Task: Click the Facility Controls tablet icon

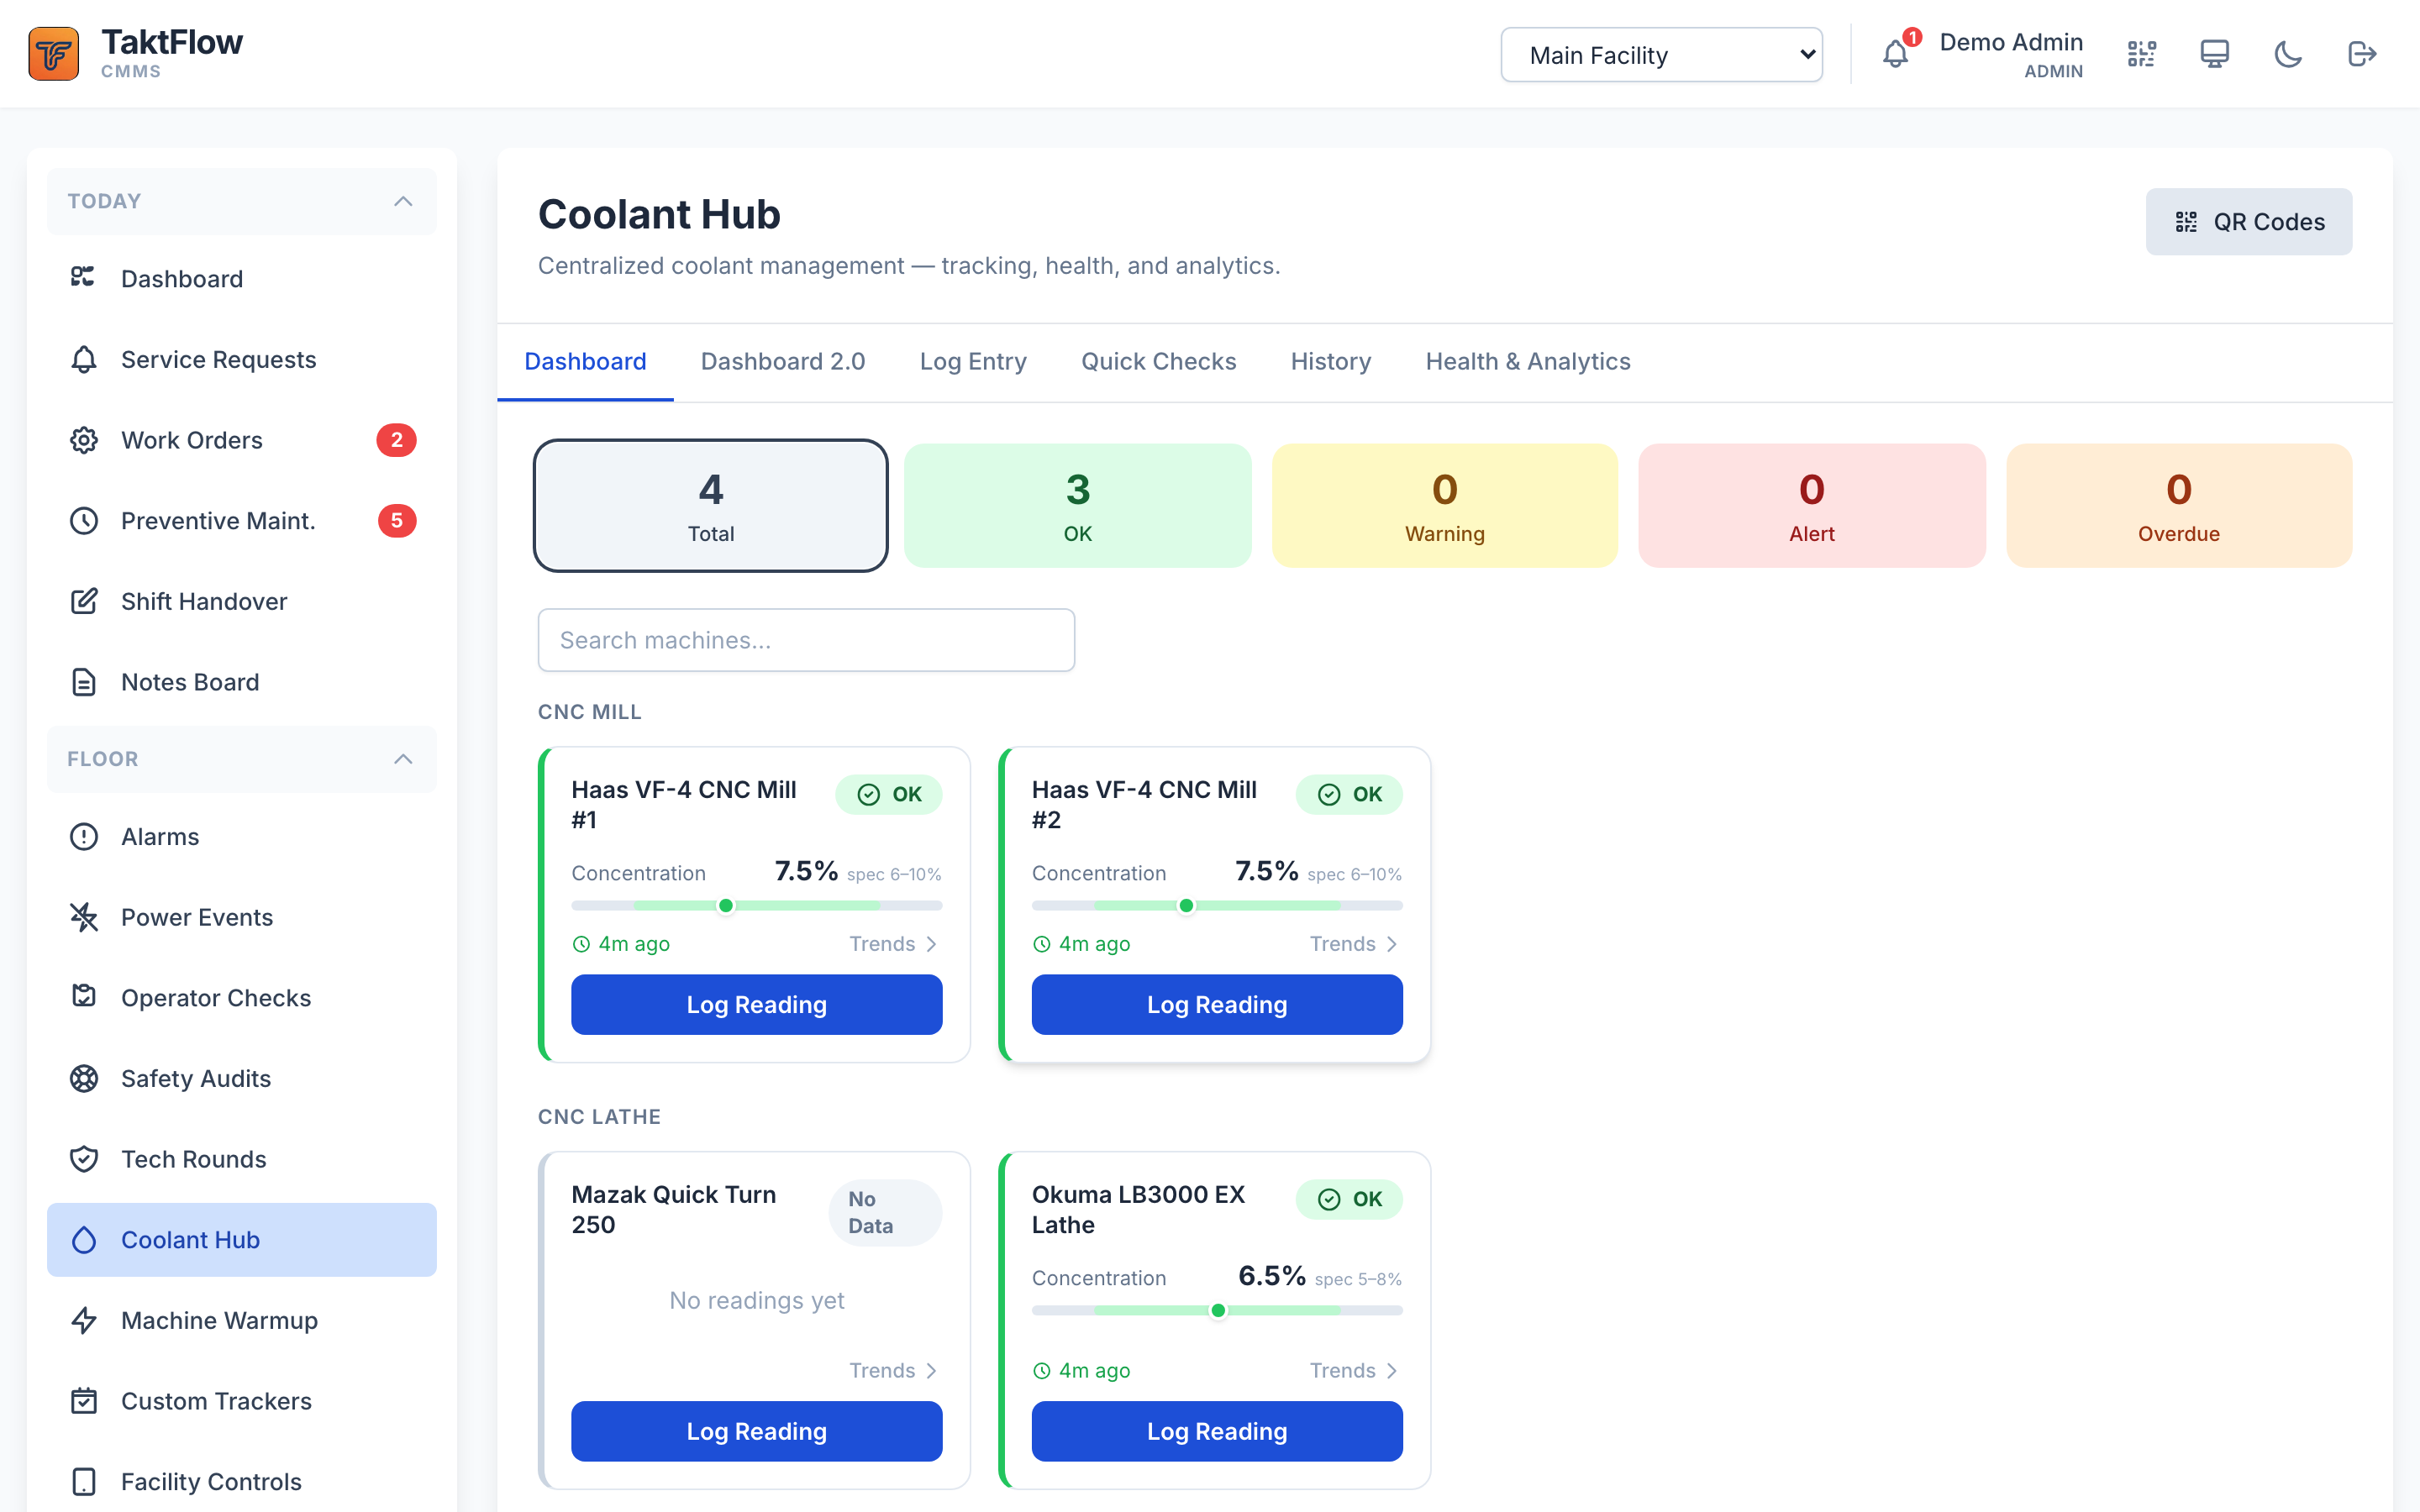Action: [84, 1481]
